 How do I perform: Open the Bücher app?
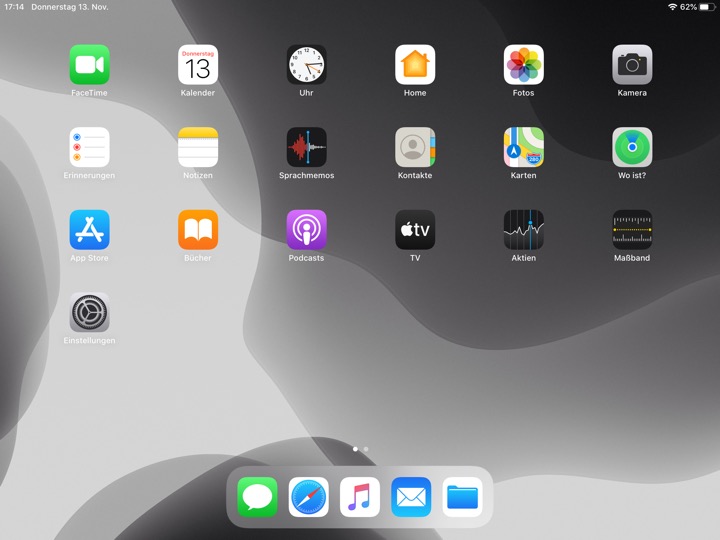[198, 230]
